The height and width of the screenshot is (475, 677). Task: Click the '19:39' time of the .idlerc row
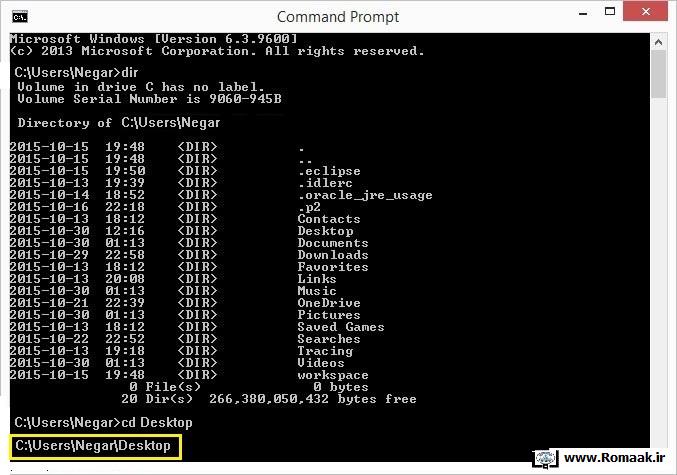pos(125,183)
